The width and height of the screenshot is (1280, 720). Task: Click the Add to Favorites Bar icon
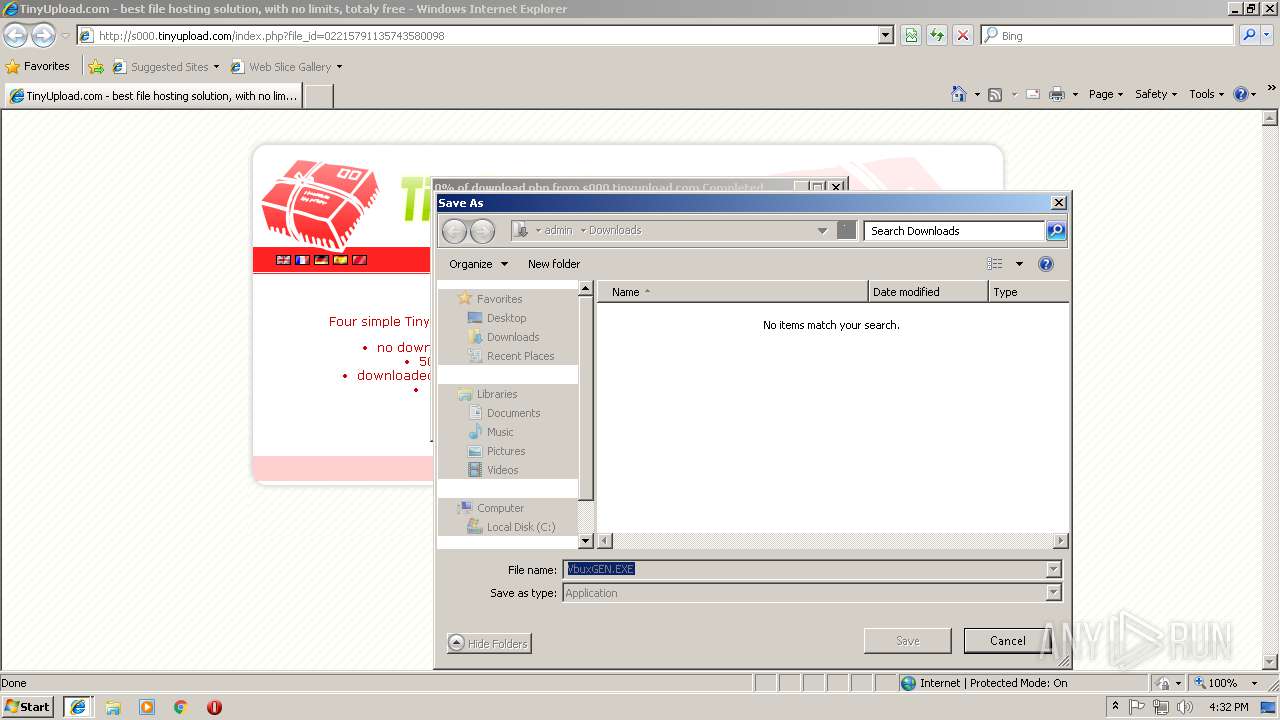[x=96, y=67]
